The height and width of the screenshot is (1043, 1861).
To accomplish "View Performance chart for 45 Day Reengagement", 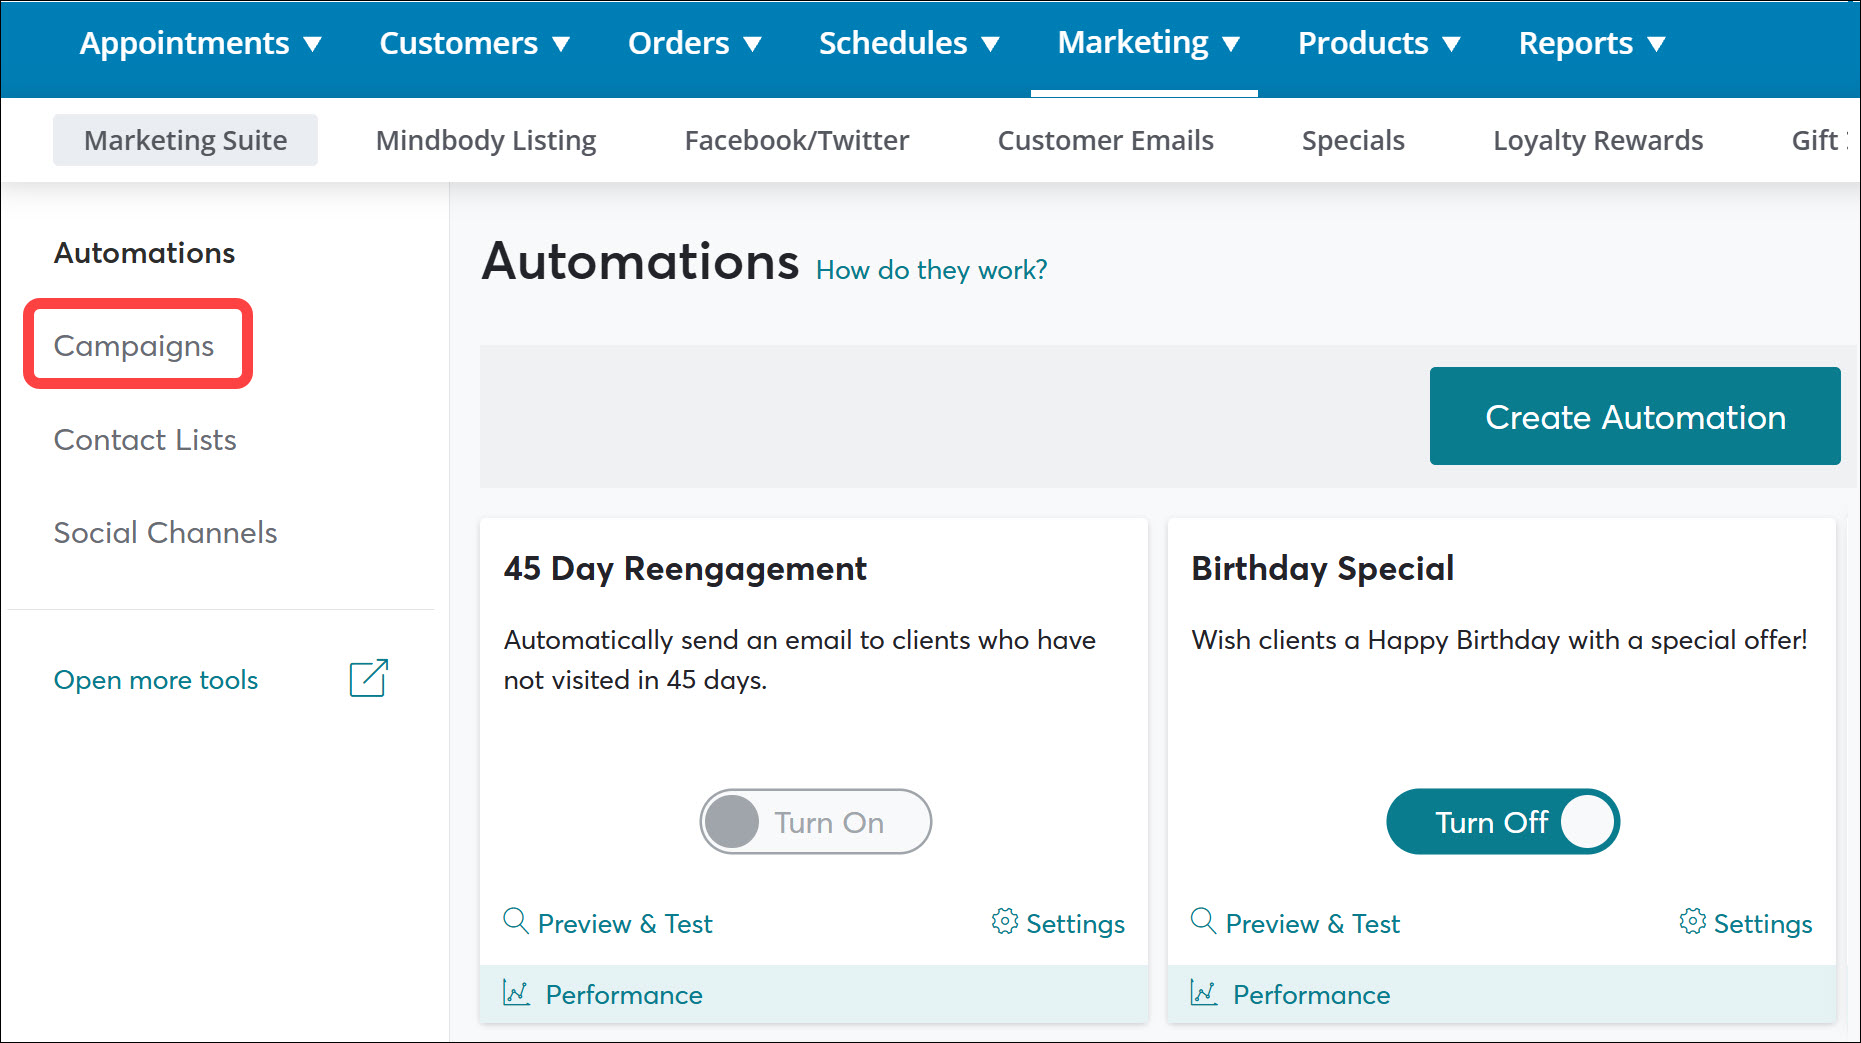I will coord(601,994).
